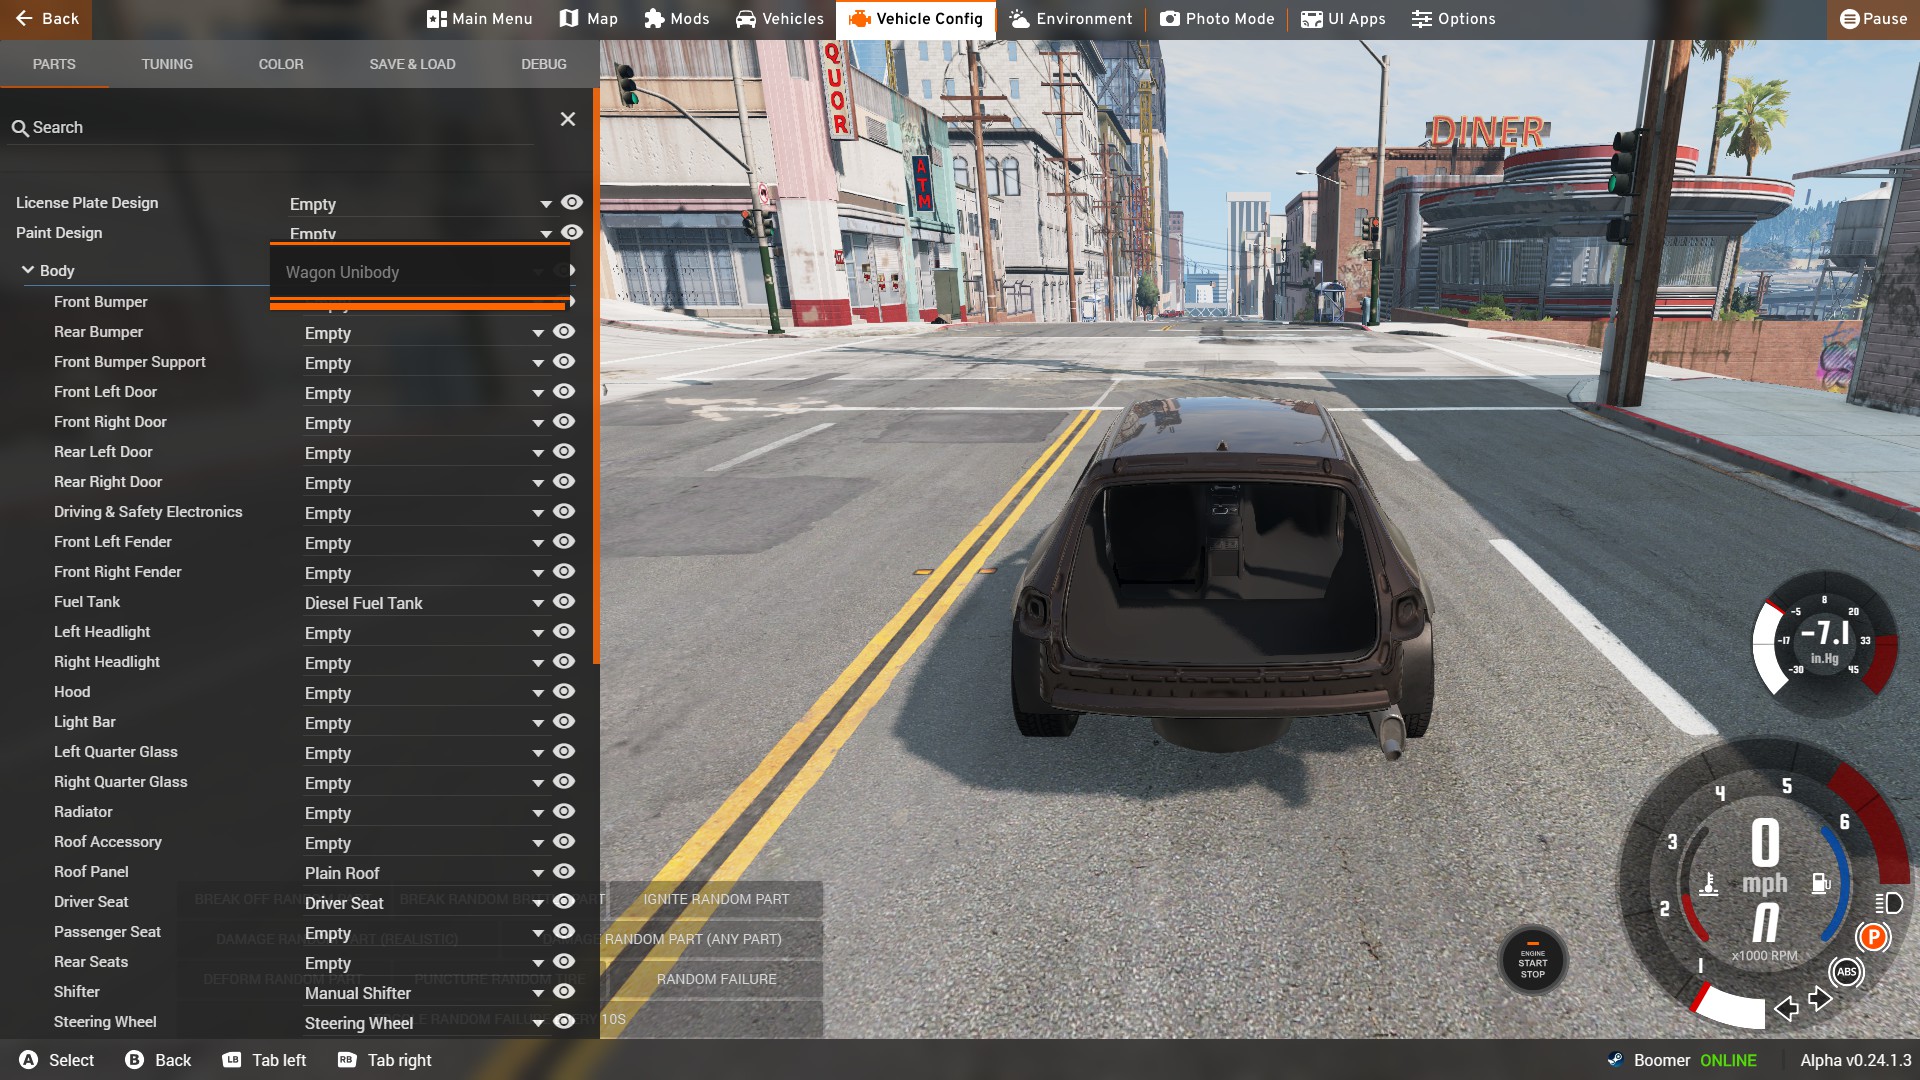
Task: Collapse the Body tree section
Action: click(28, 270)
